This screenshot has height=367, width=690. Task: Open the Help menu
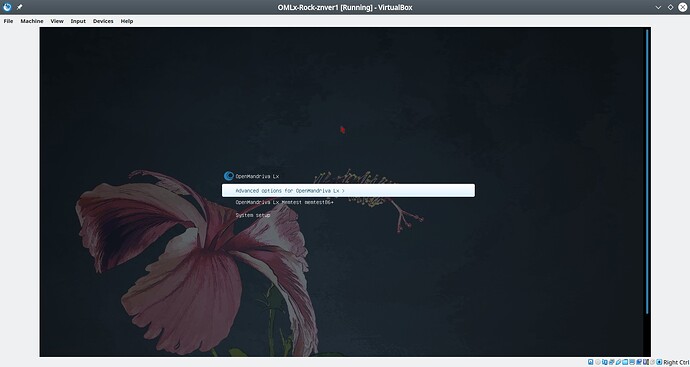127,21
